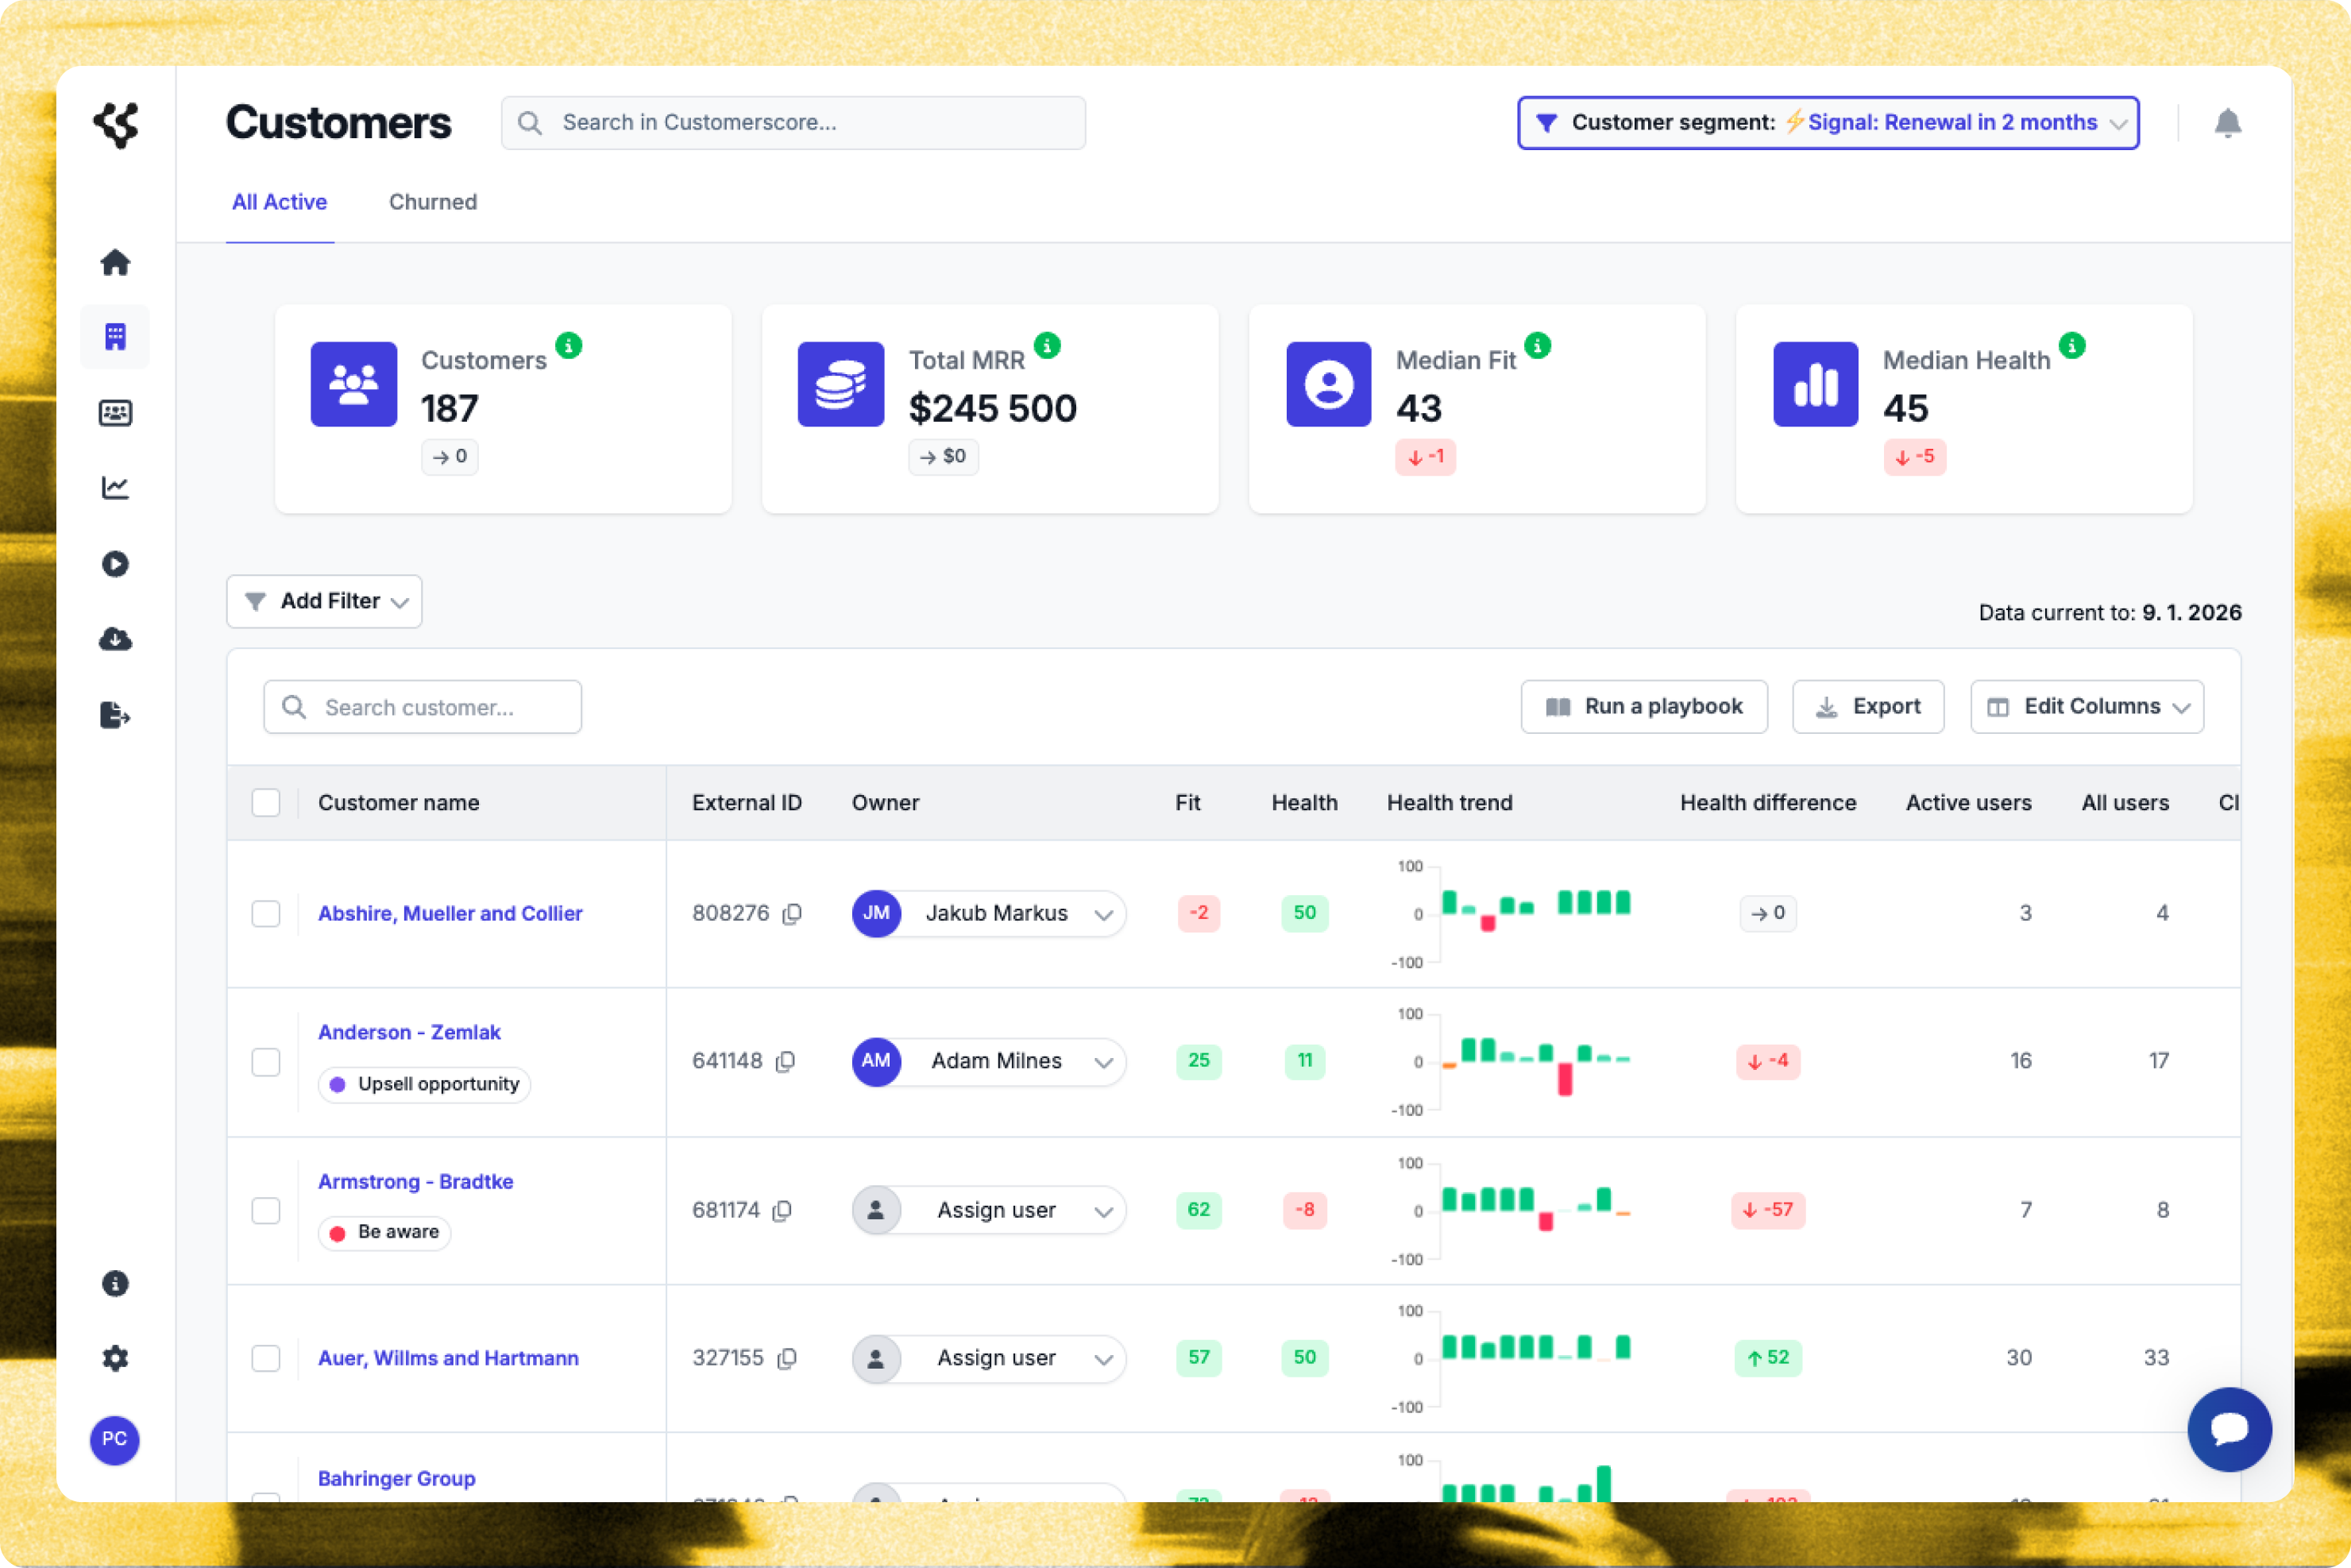Open the cloud download icon in sidebar

pos(115,639)
